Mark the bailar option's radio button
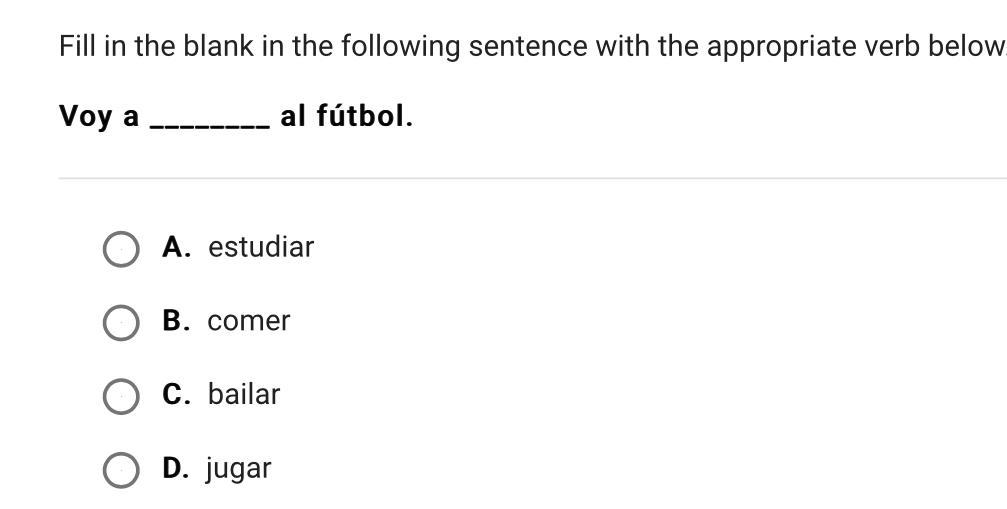This screenshot has height=509, width=1007. pyautogui.click(x=121, y=396)
